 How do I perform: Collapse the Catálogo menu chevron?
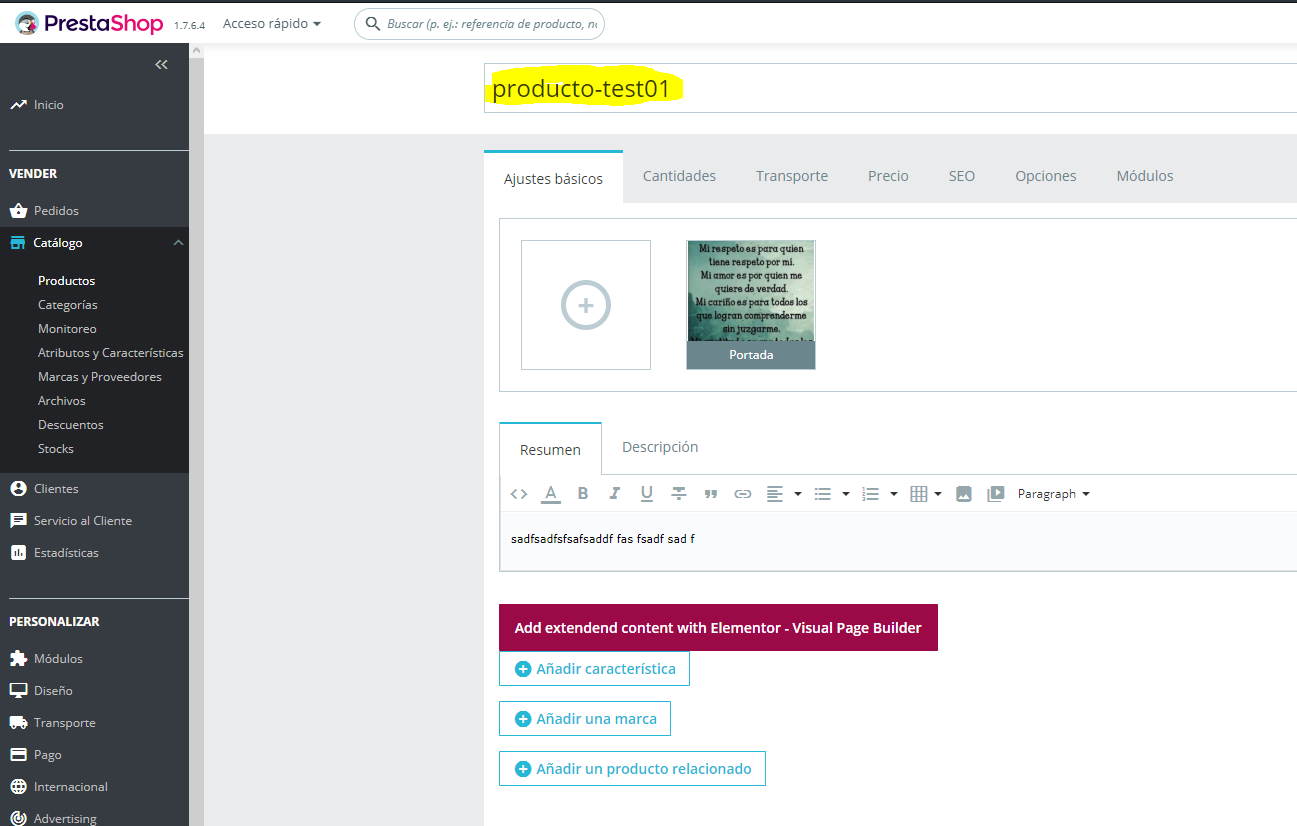pos(178,243)
